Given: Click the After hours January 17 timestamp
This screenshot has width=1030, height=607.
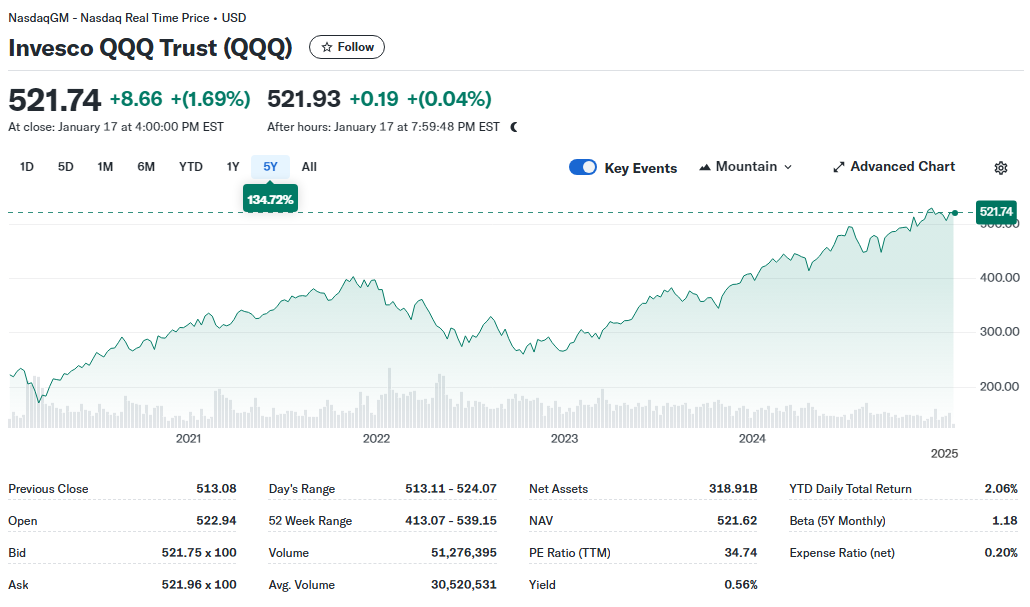Looking at the screenshot, I should pos(384,127).
